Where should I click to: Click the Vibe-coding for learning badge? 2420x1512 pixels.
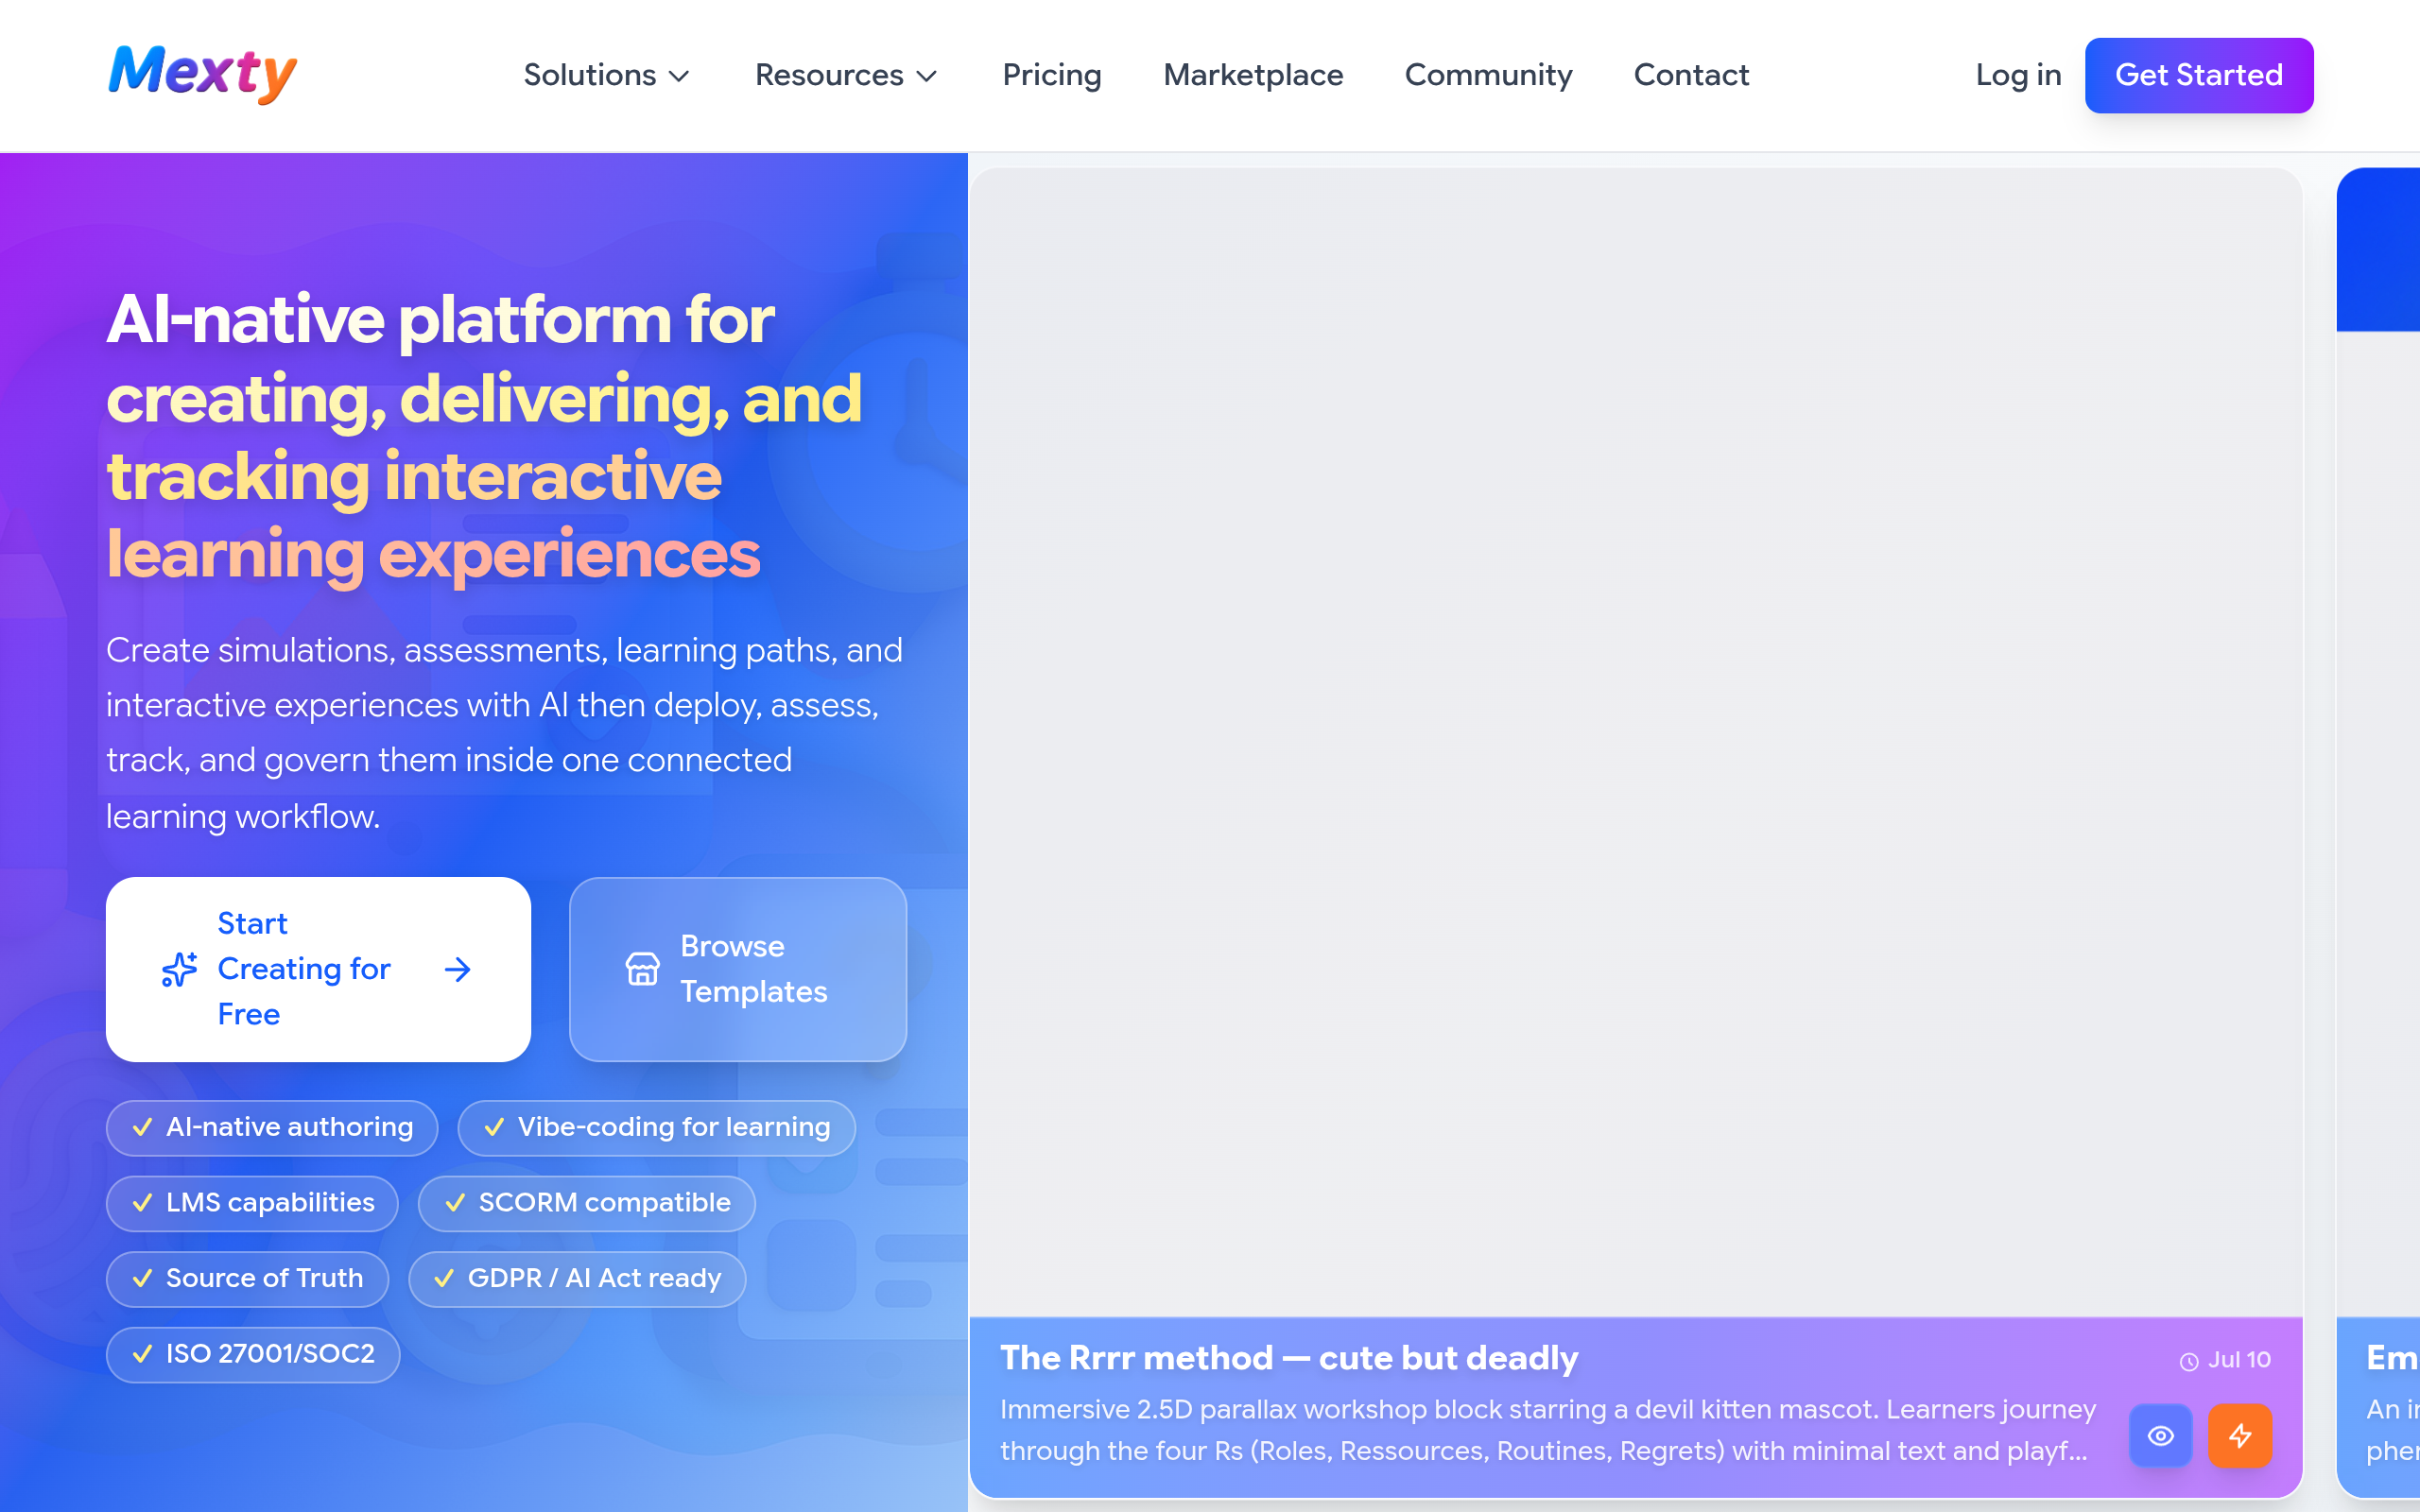[657, 1127]
